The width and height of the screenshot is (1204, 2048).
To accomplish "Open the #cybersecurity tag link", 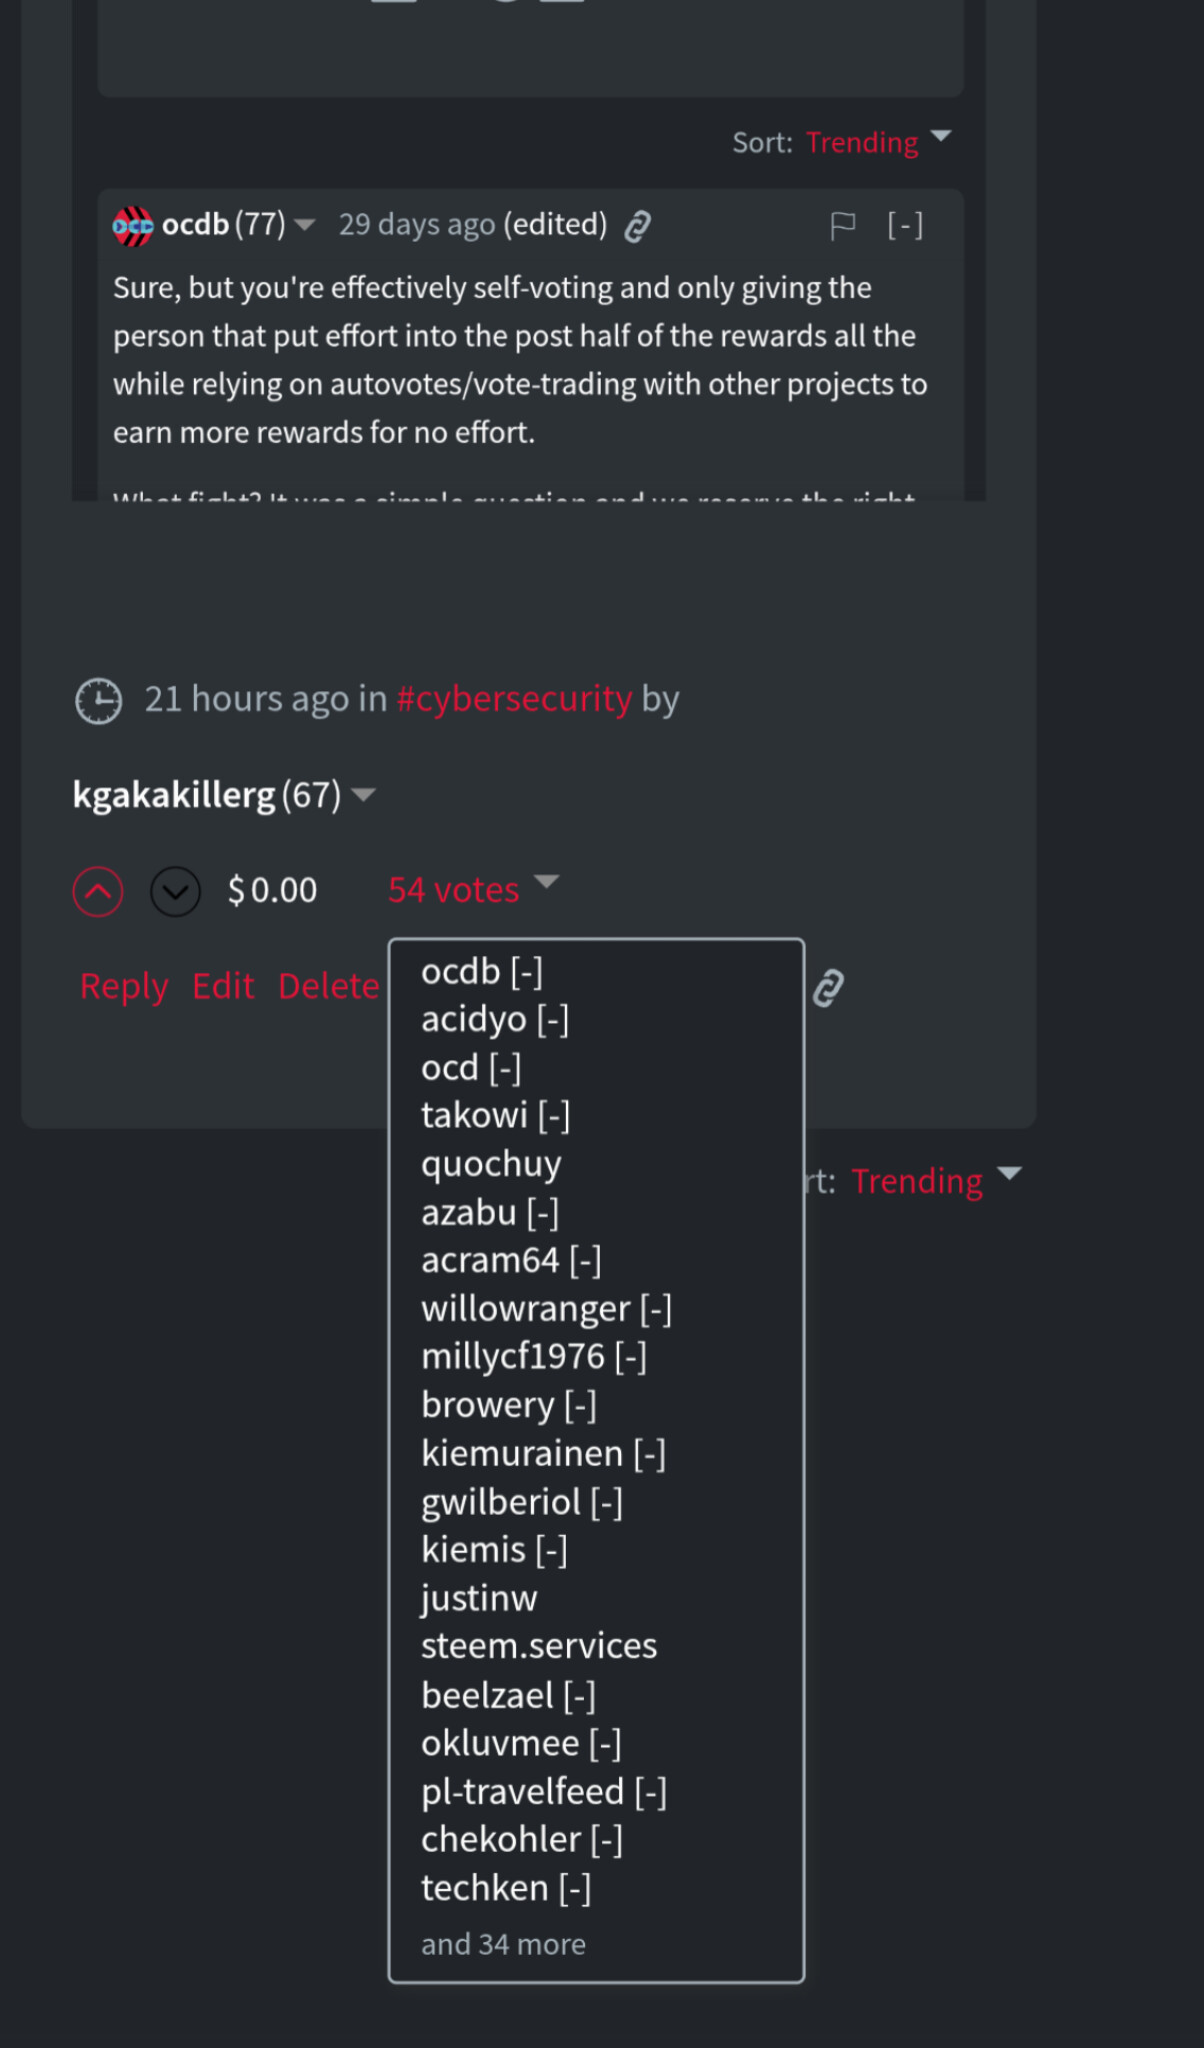I will (x=514, y=698).
